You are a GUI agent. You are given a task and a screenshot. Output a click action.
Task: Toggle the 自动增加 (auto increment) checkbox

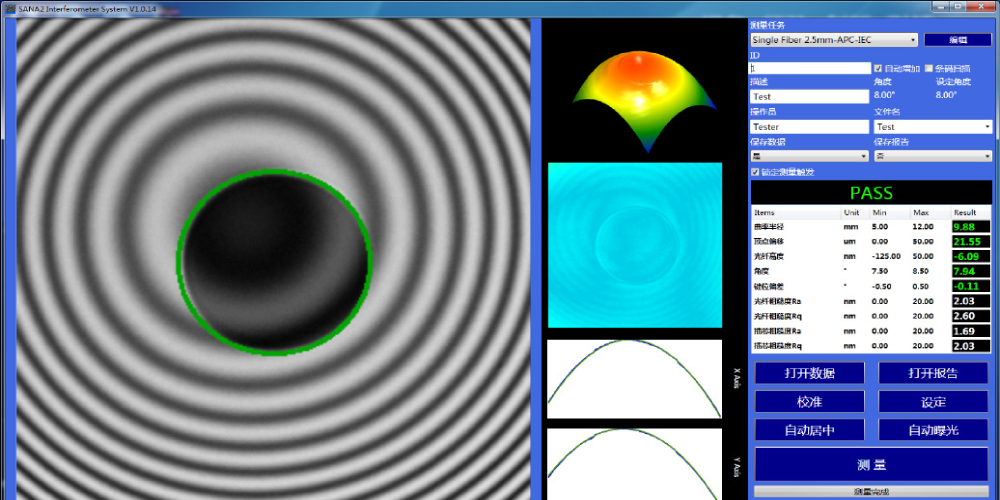point(879,69)
